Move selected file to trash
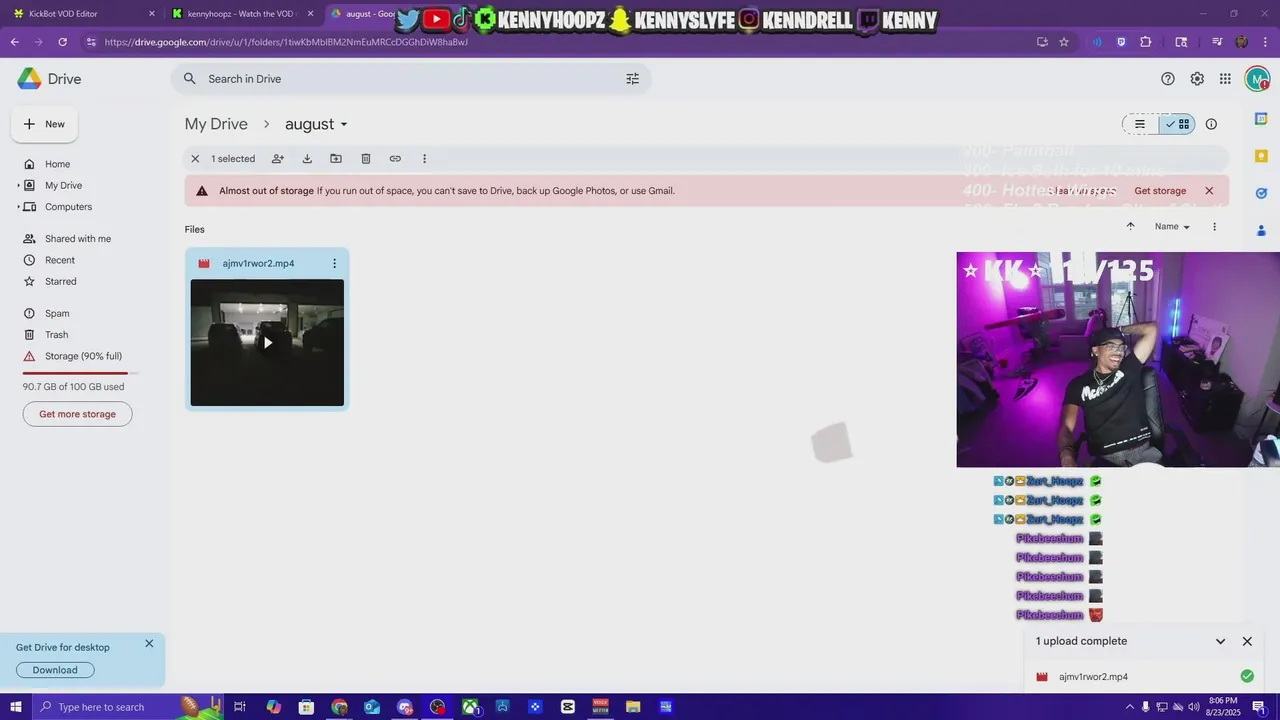 [366, 159]
